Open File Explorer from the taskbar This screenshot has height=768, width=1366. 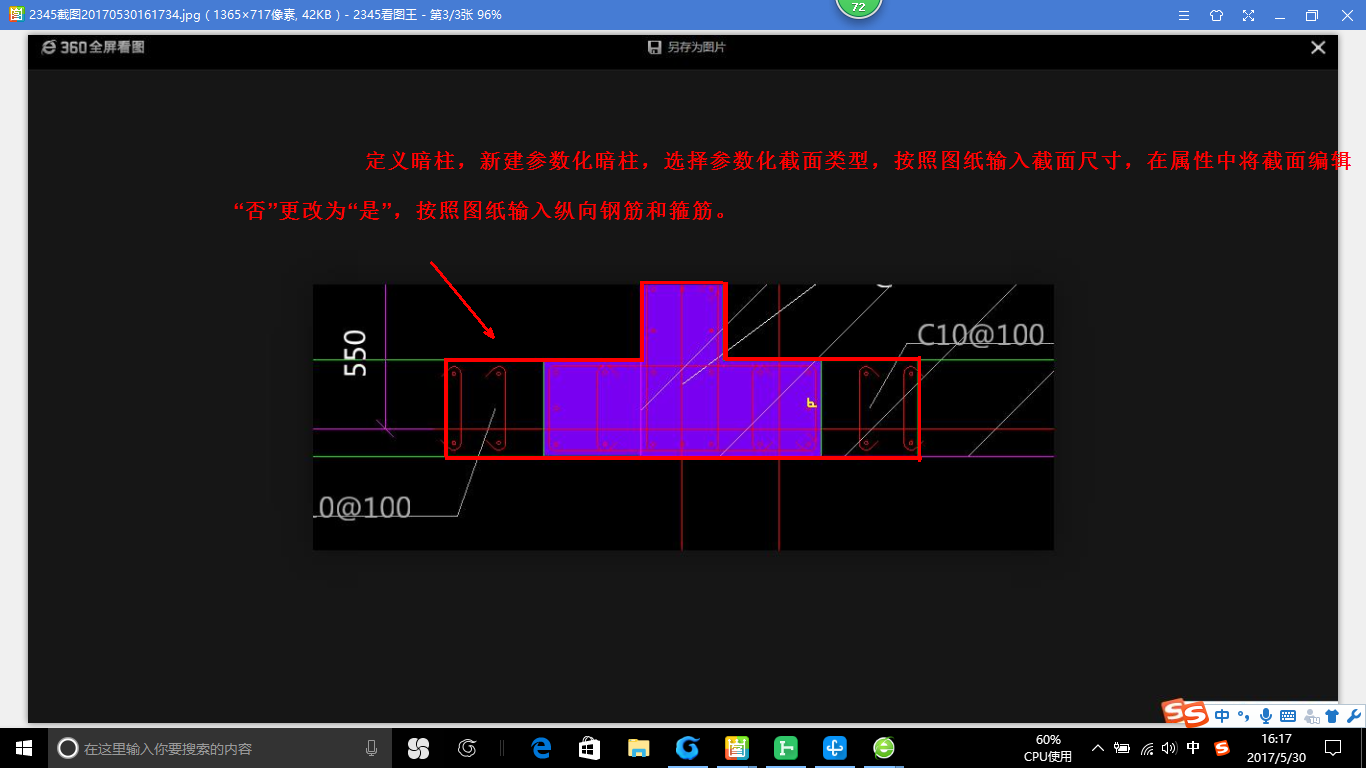(x=638, y=748)
